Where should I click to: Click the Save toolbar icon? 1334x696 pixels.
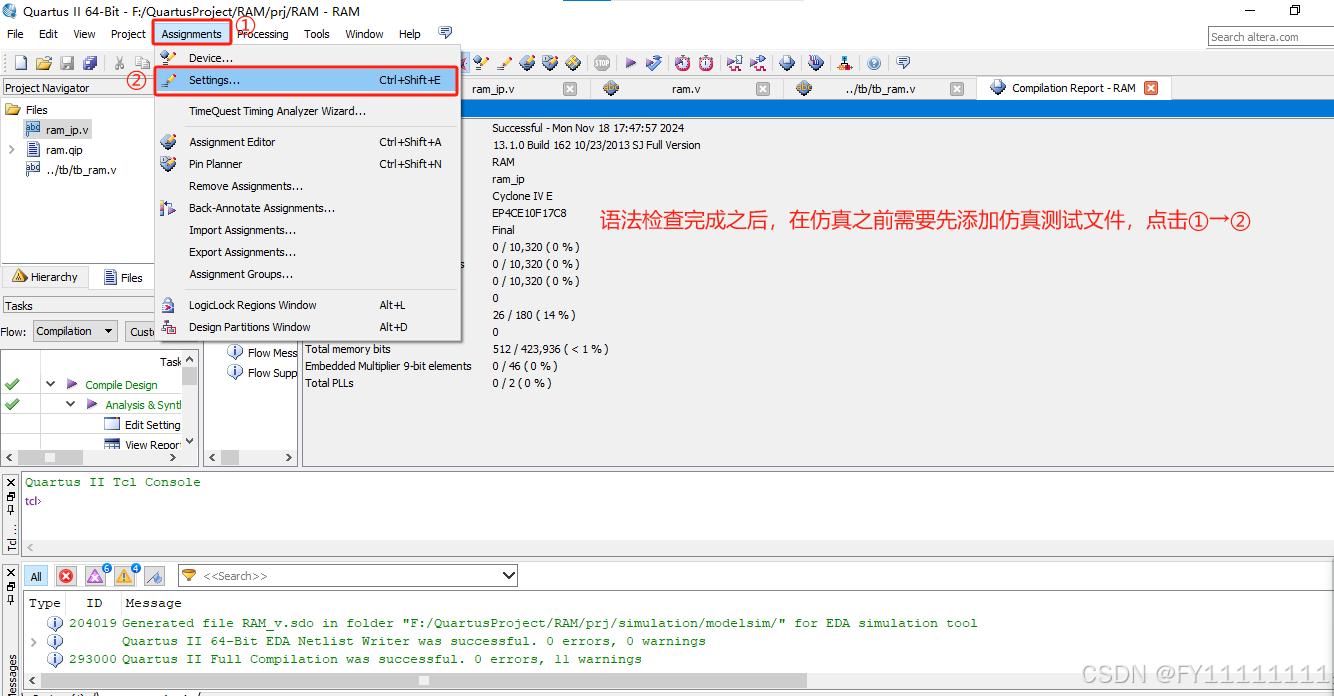pos(67,63)
